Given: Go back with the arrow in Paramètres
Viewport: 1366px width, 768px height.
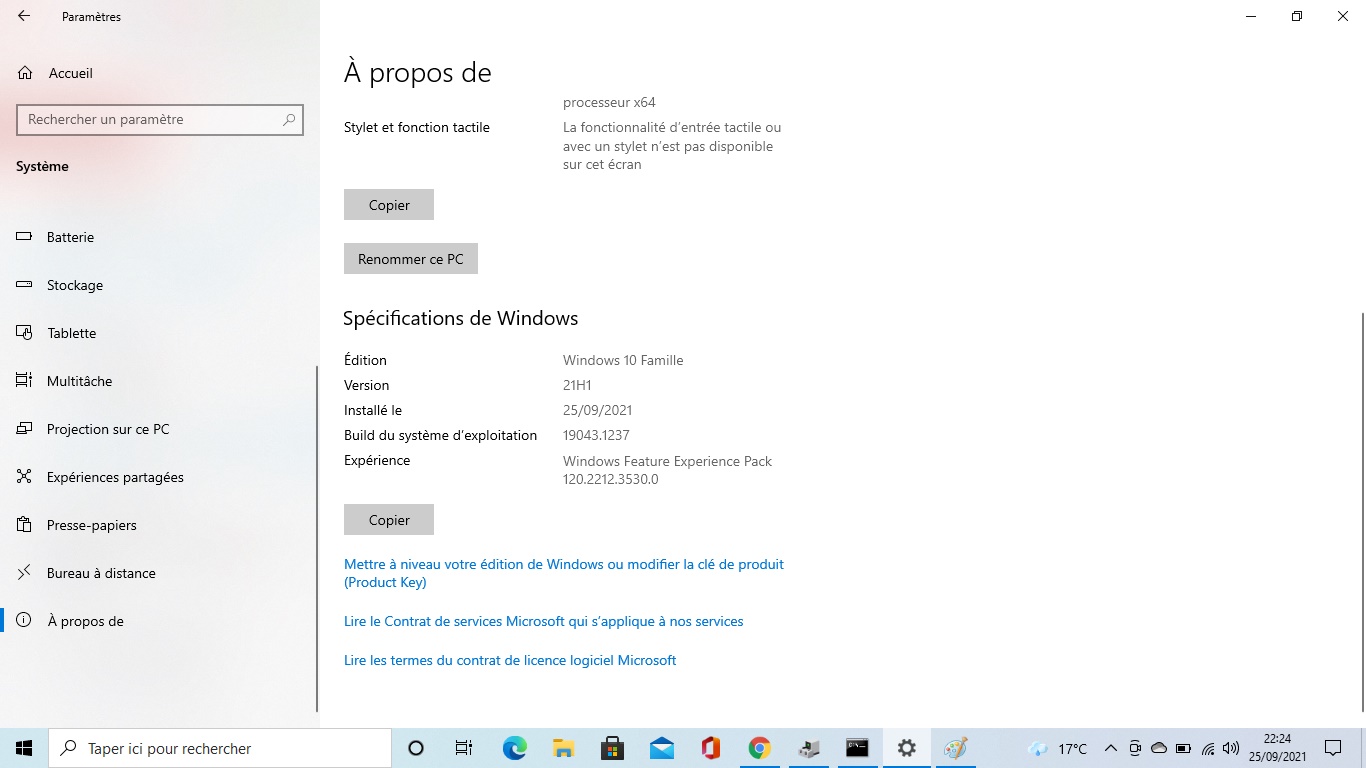Looking at the screenshot, I should 24,16.
